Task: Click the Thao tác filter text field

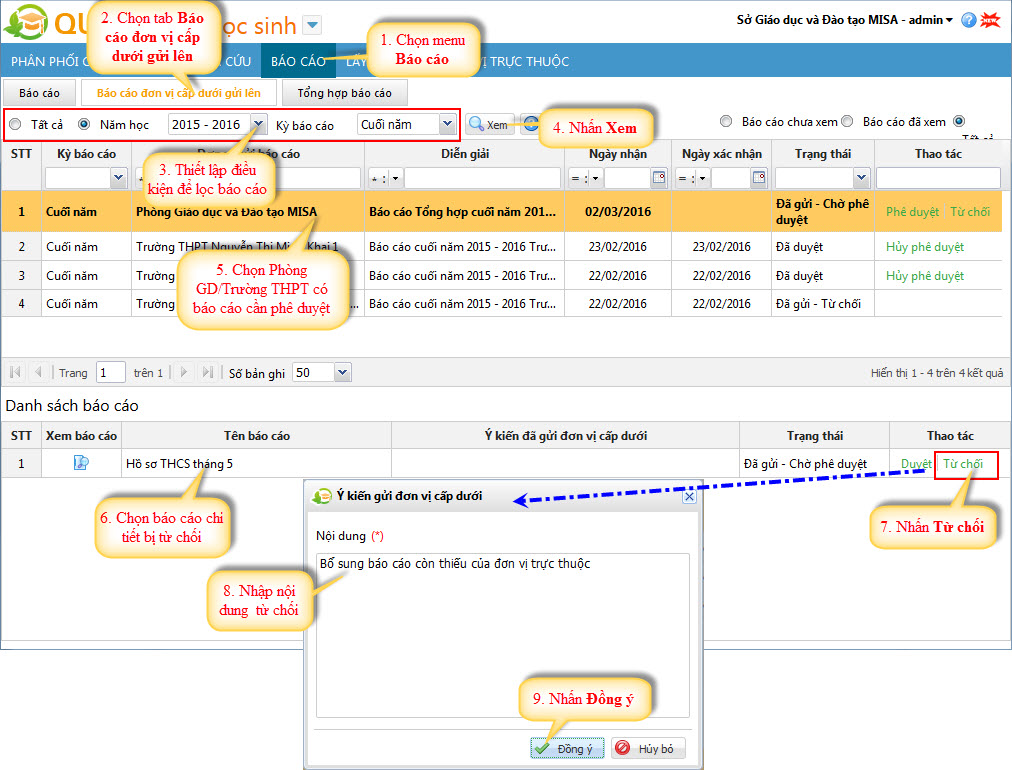Action: pos(938,177)
